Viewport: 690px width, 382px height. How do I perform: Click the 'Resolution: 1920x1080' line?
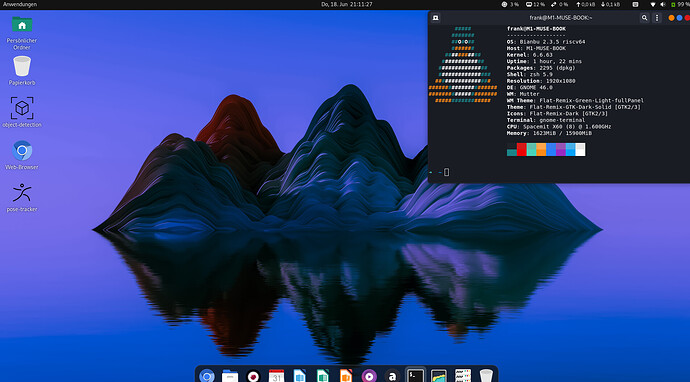(x=541, y=81)
